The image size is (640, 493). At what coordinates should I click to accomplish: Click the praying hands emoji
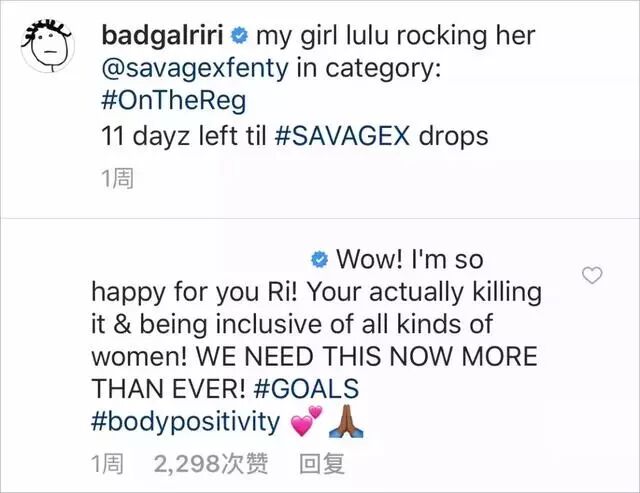[346, 421]
